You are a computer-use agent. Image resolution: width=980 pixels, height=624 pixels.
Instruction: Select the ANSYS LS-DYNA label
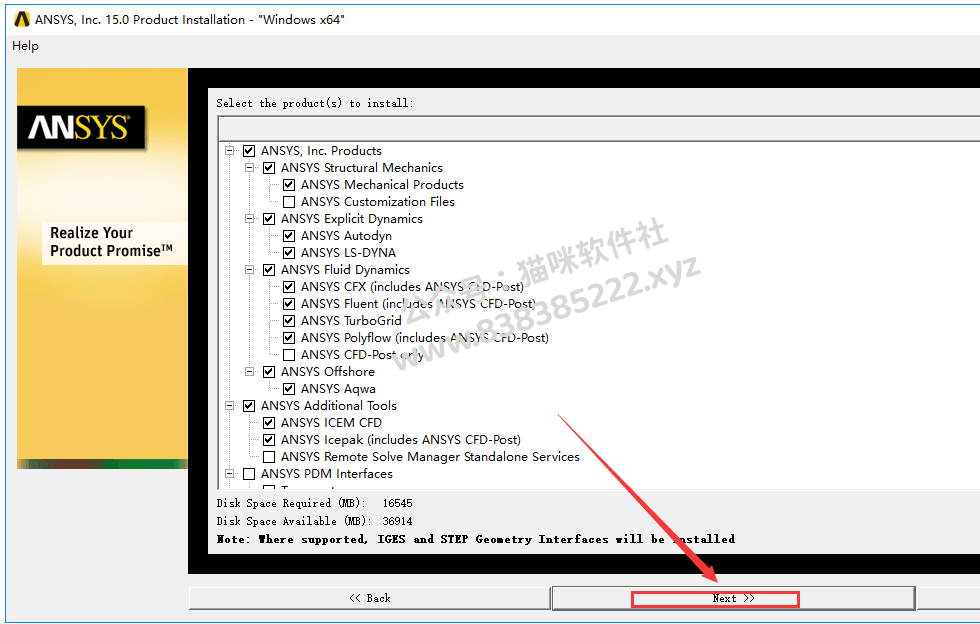coord(348,253)
